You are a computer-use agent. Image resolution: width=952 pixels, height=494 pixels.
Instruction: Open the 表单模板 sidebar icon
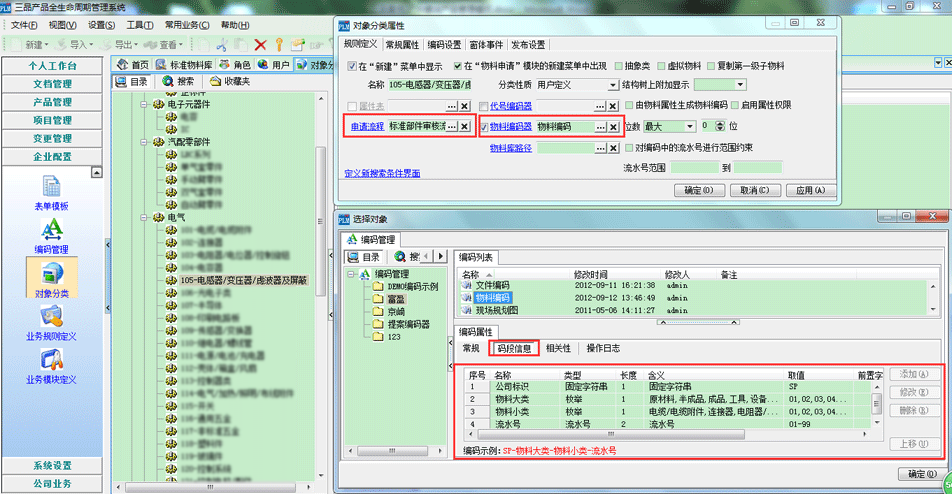[51, 190]
